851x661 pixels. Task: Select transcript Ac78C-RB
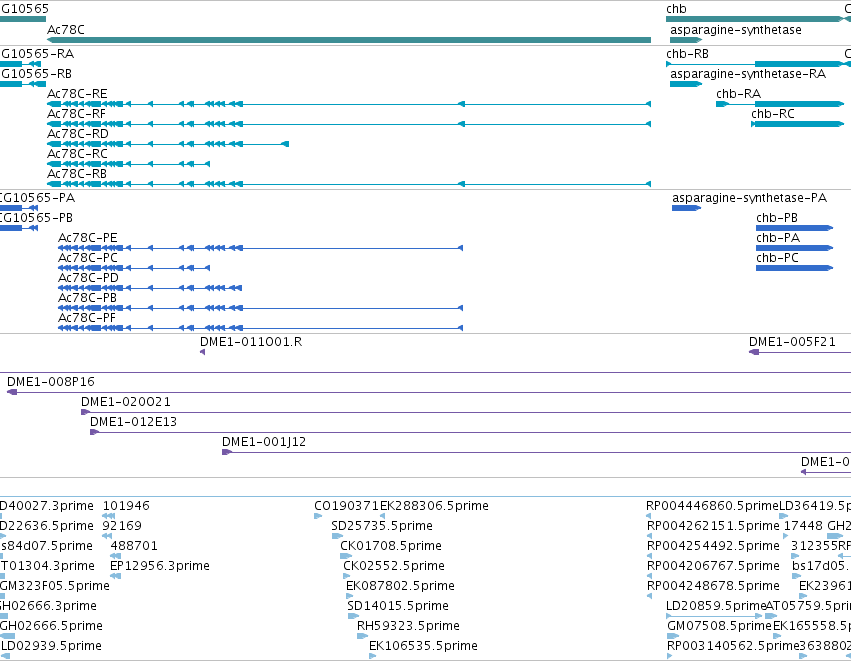349,184
